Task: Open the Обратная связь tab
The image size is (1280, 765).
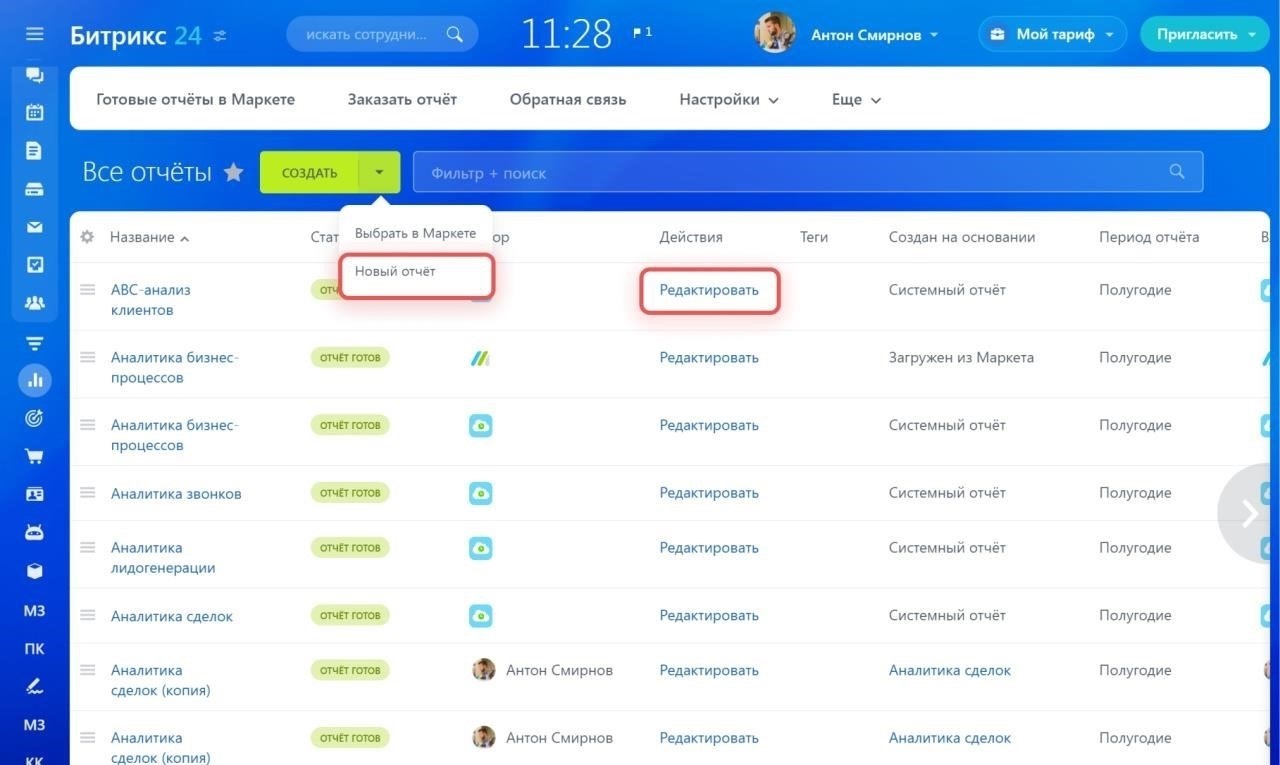Action: coord(568,99)
